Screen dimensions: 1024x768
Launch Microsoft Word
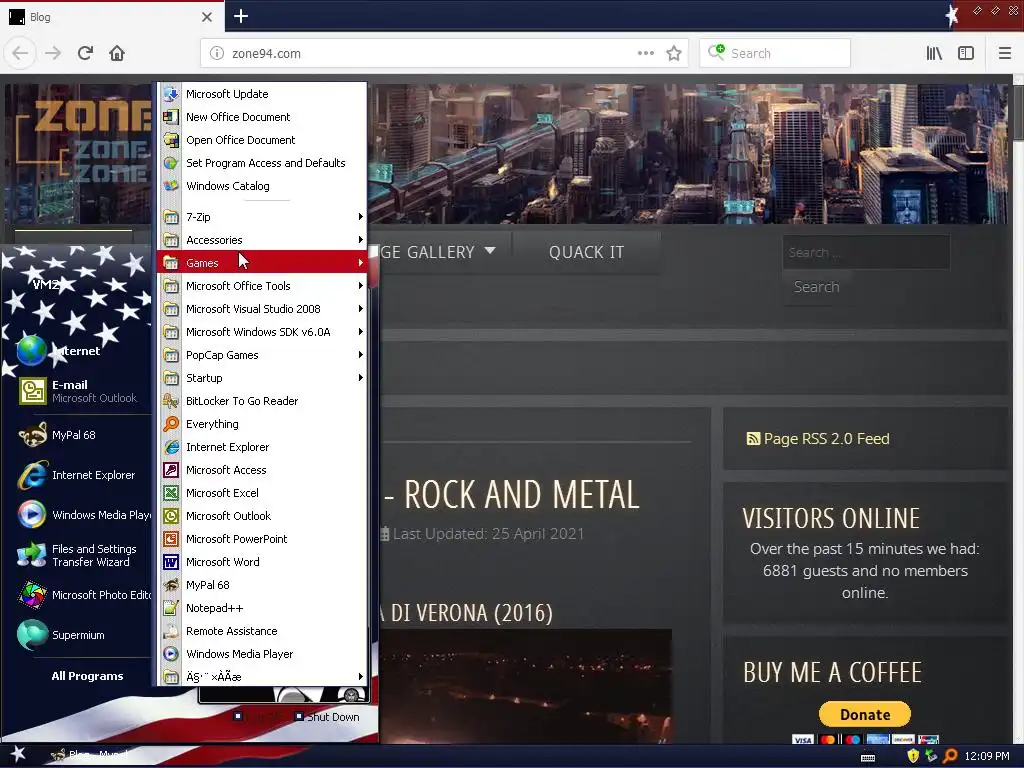(x=261, y=562)
